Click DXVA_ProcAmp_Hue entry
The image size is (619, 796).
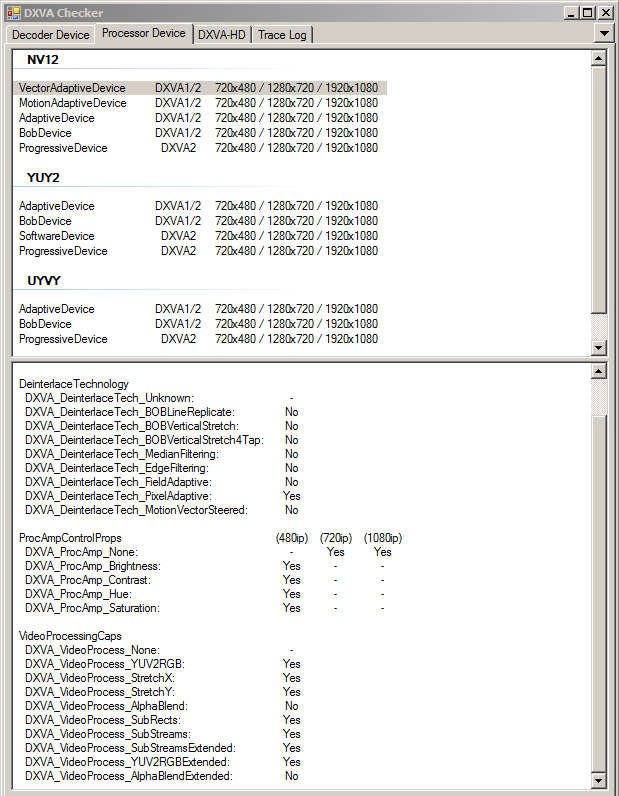point(78,594)
